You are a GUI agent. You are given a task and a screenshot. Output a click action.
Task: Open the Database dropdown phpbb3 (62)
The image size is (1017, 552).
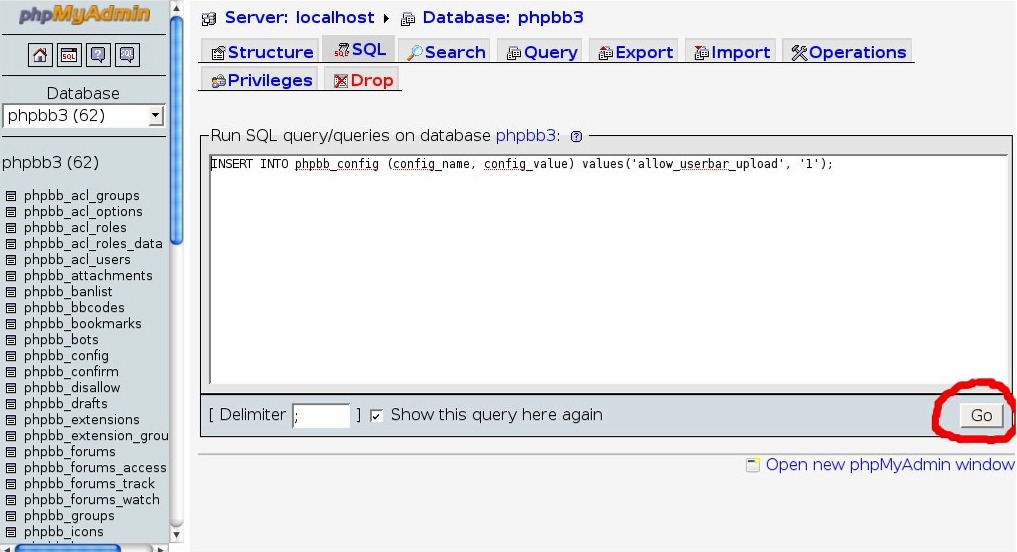point(84,116)
